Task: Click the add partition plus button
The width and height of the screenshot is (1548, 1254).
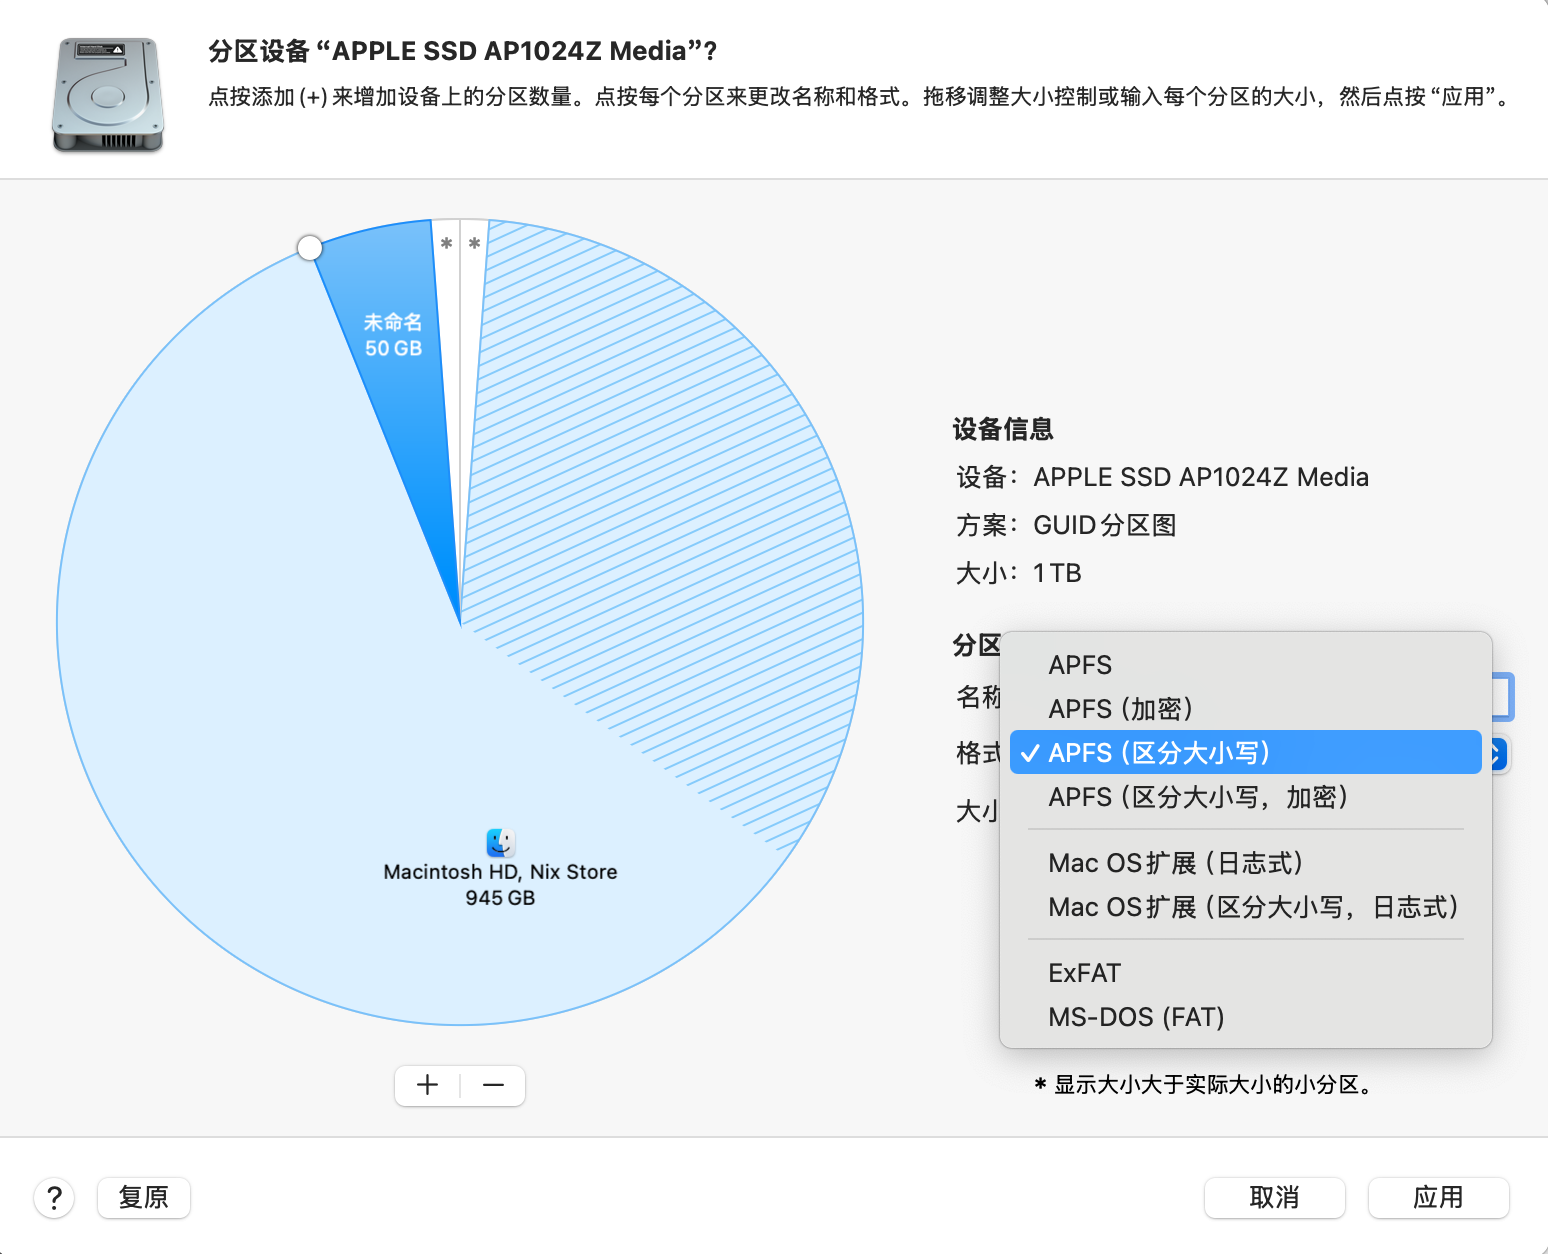Action: [x=428, y=1085]
